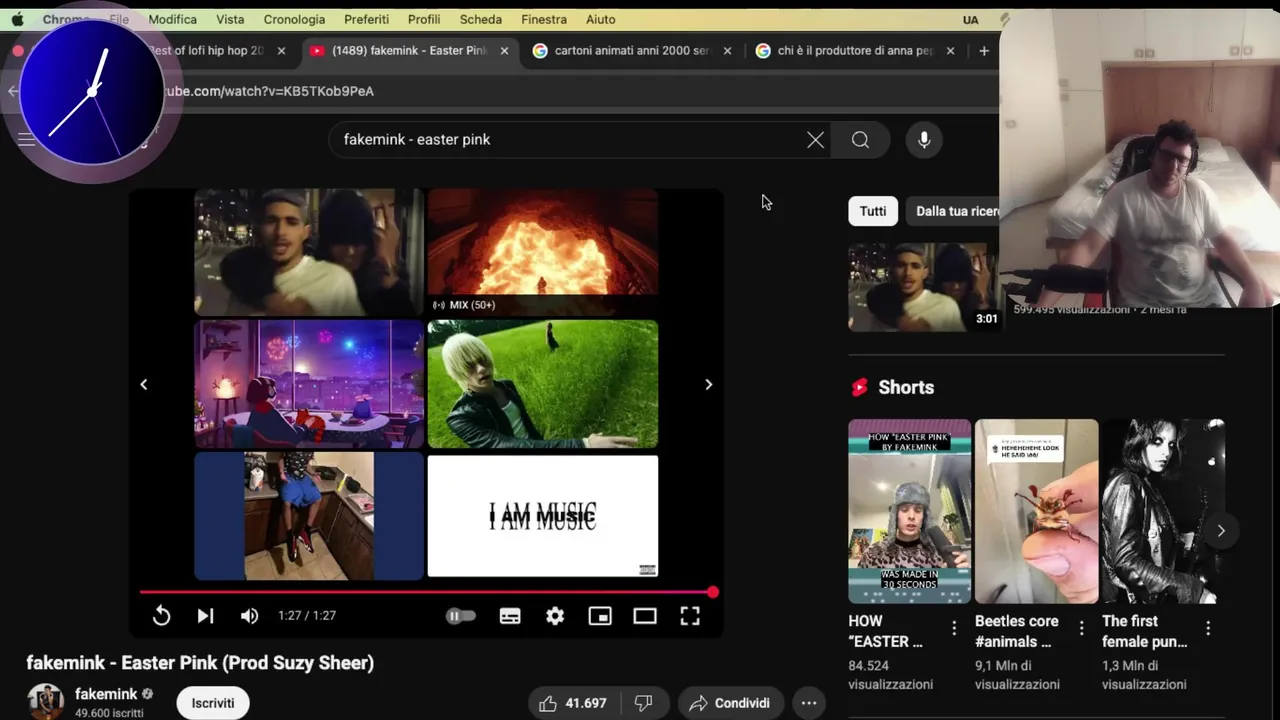Show next suggested videos arrow
Screen dimensions: 1280x720
708,384
